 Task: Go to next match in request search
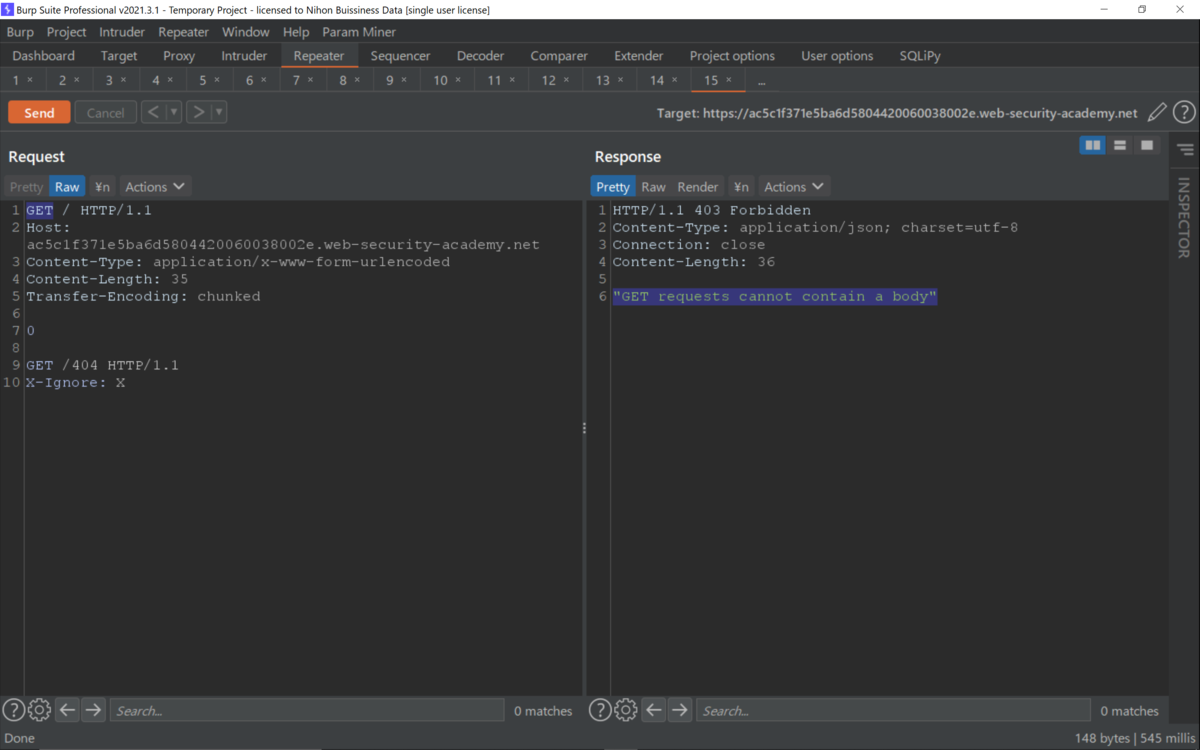coord(93,710)
